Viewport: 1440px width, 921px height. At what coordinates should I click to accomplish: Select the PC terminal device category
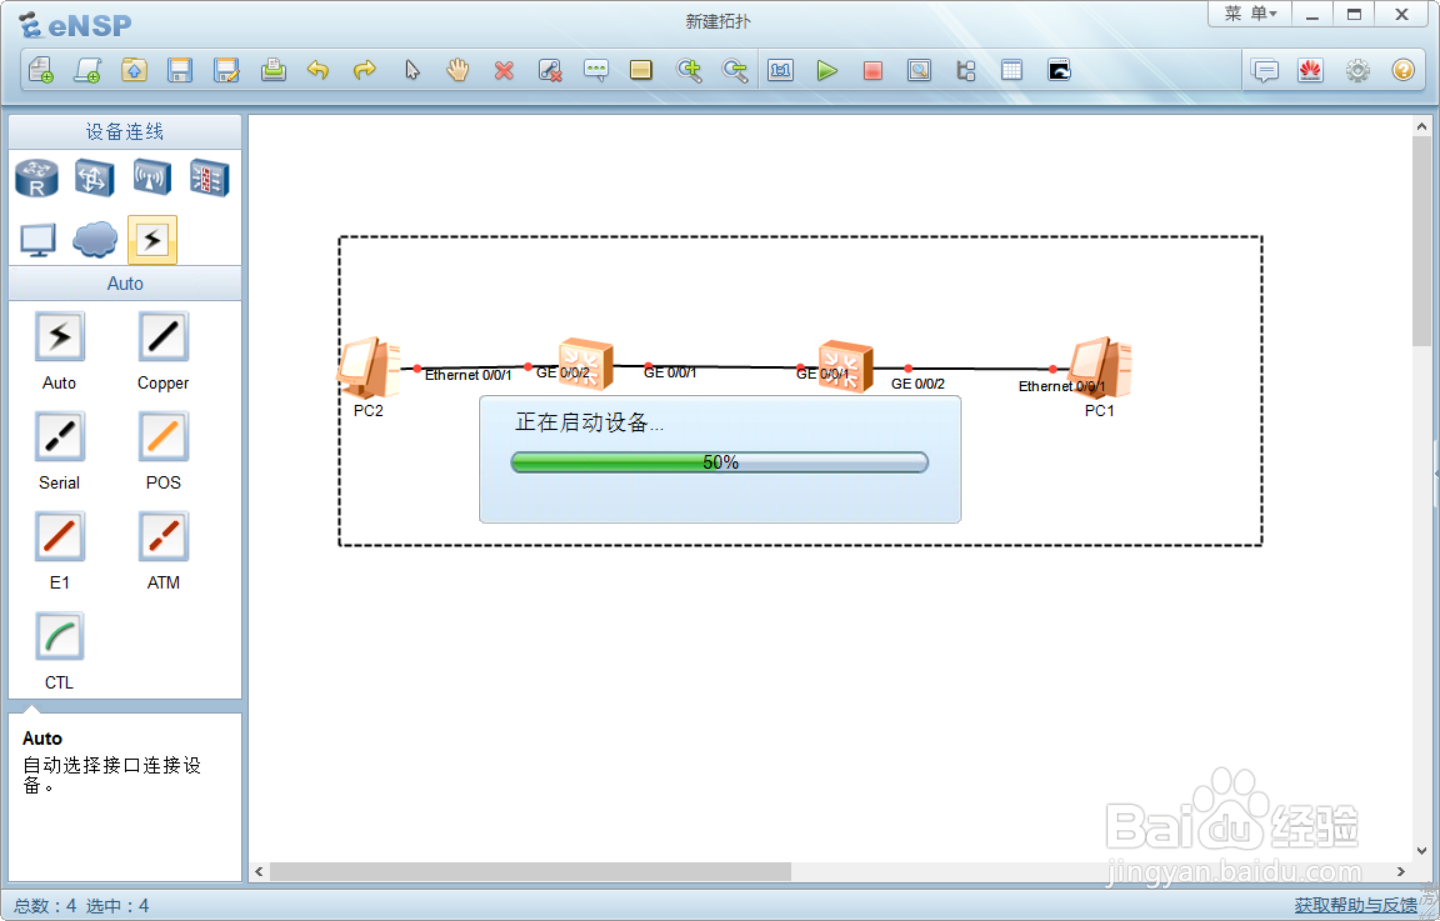[x=38, y=240]
